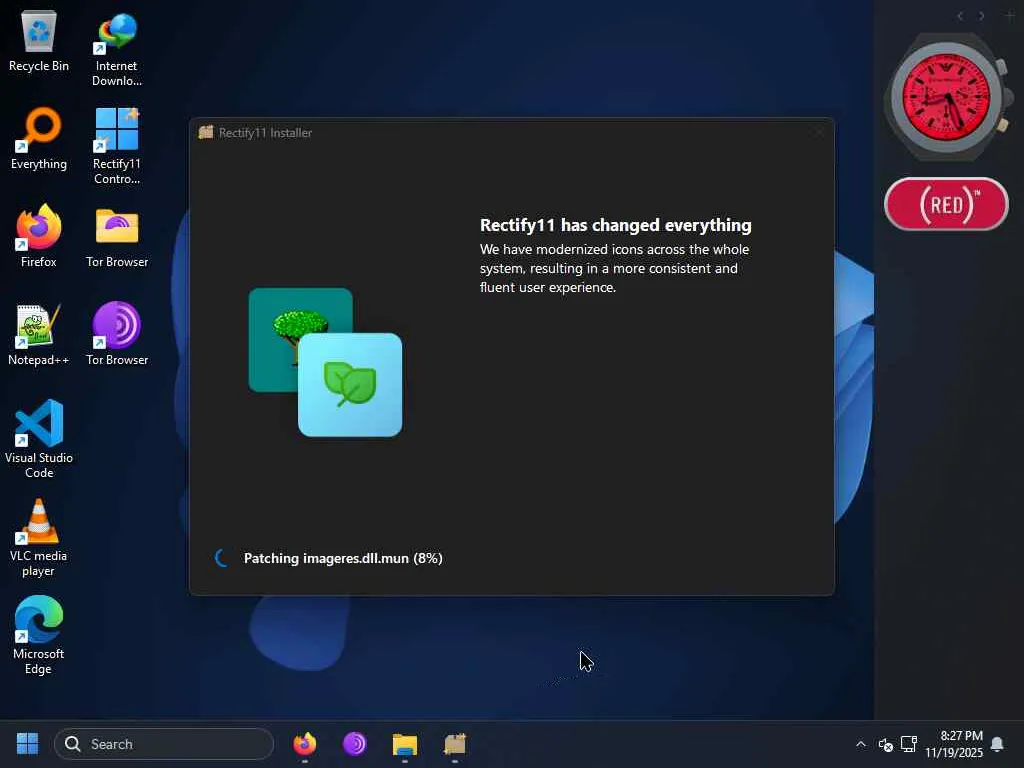Viewport: 1024px width, 768px height.
Task: Click the Patching imageres.dll.mun status text
Action: click(343, 558)
